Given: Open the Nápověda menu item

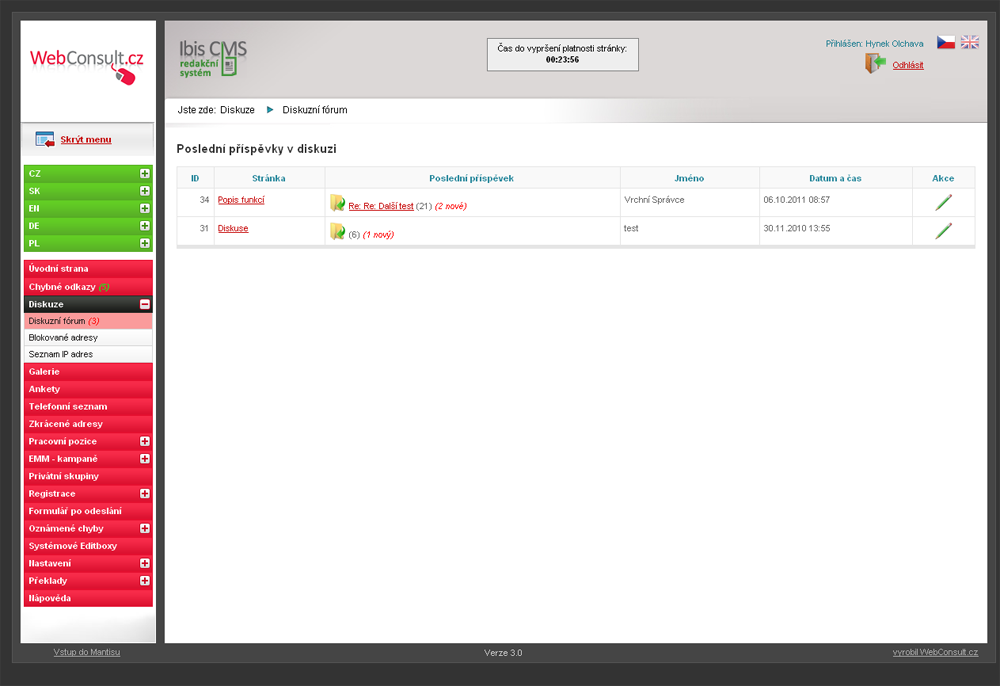Looking at the screenshot, I should tap(88, 598).
